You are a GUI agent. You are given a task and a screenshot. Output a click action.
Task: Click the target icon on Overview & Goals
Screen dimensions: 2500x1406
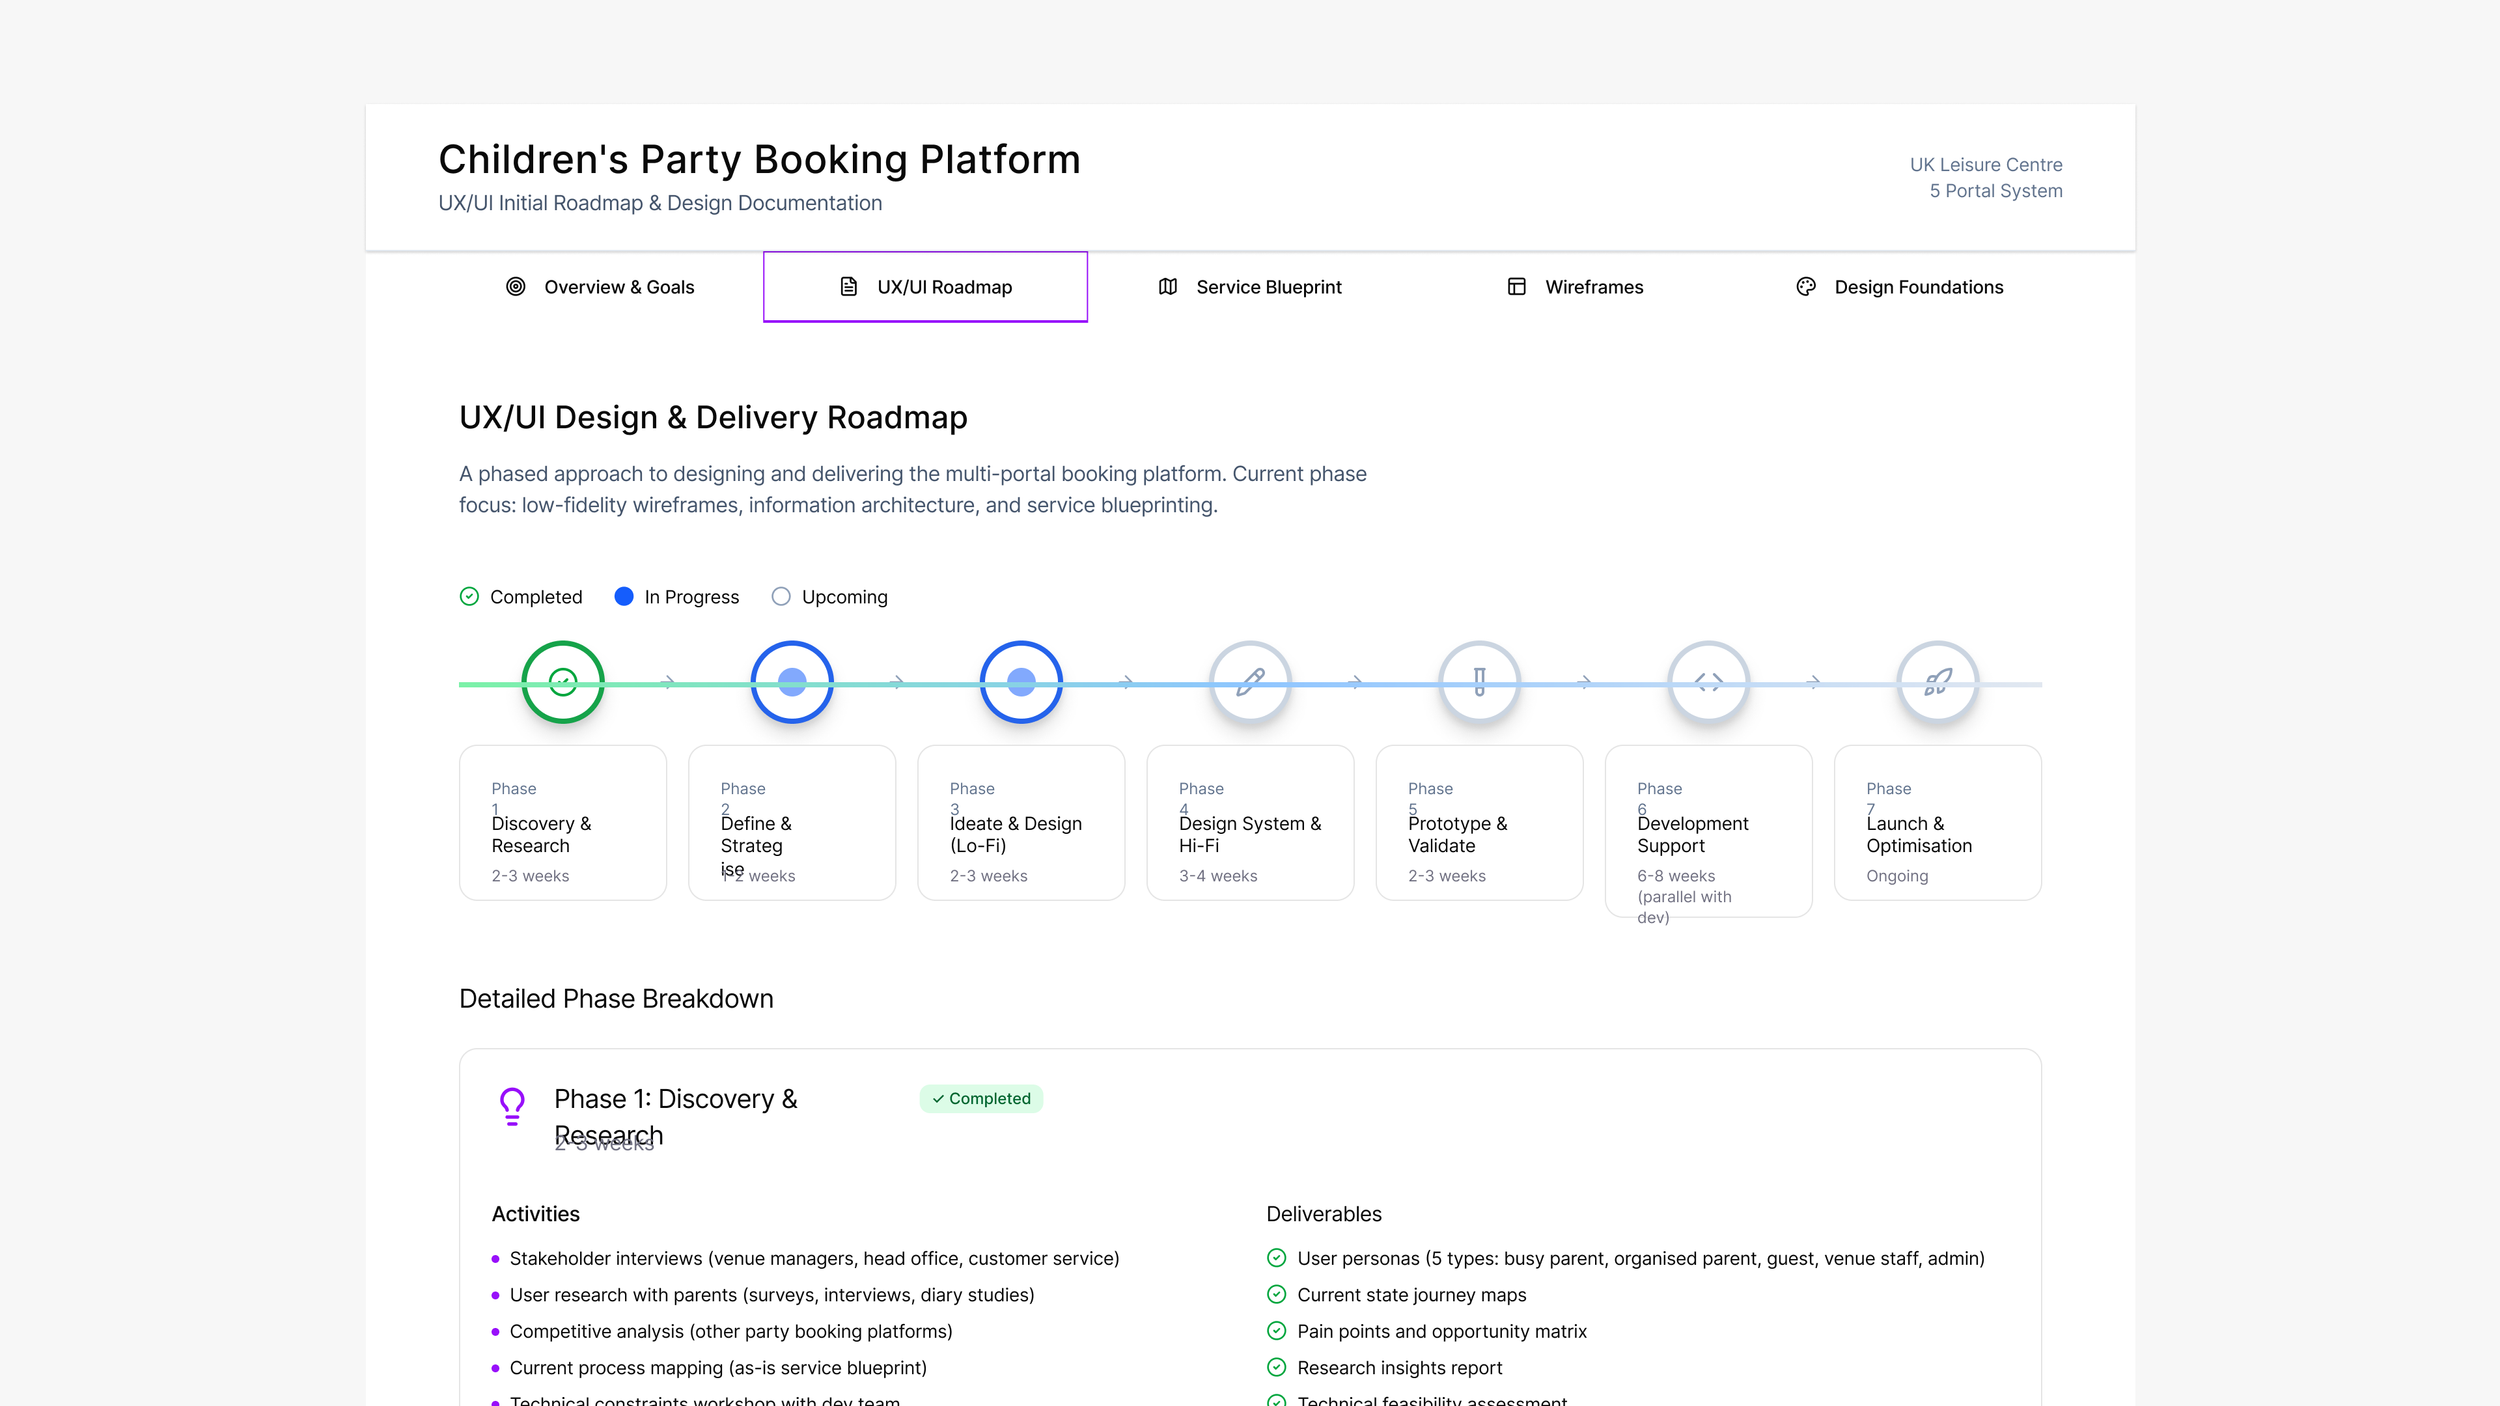coord(516,287)
